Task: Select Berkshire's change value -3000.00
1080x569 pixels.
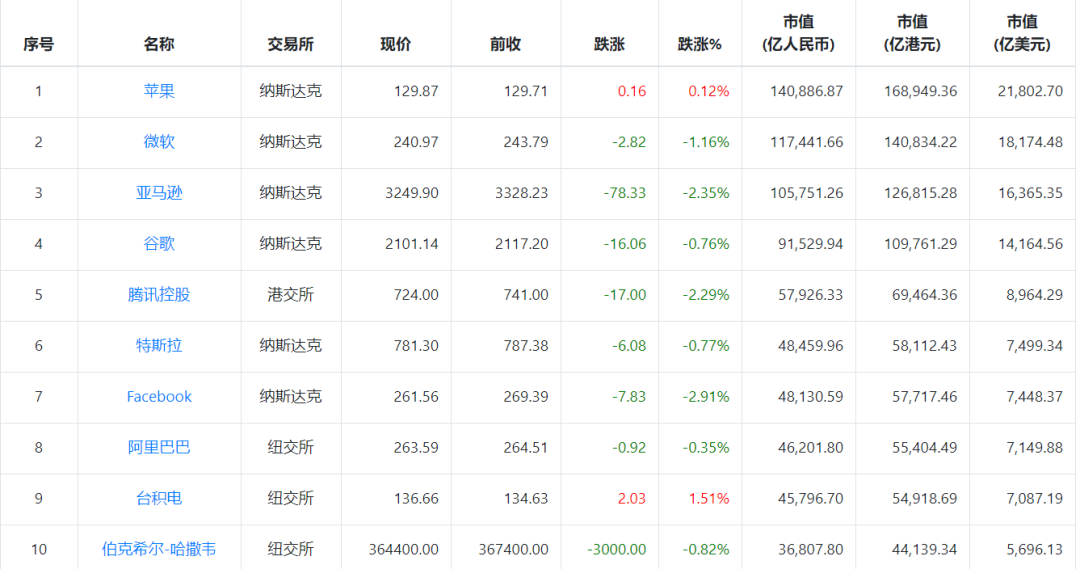Action: [617, 550]
